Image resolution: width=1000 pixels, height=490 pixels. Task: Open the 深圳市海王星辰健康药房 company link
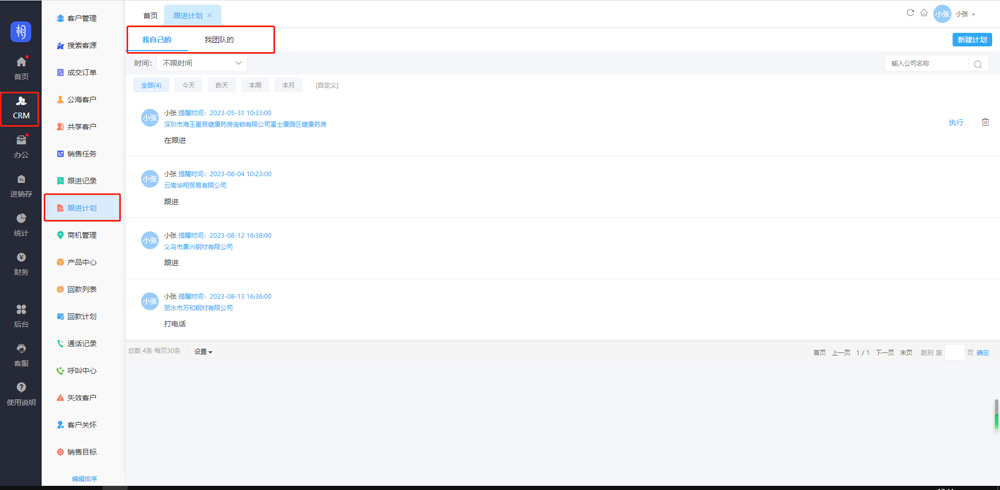click(x=246, y=124)
